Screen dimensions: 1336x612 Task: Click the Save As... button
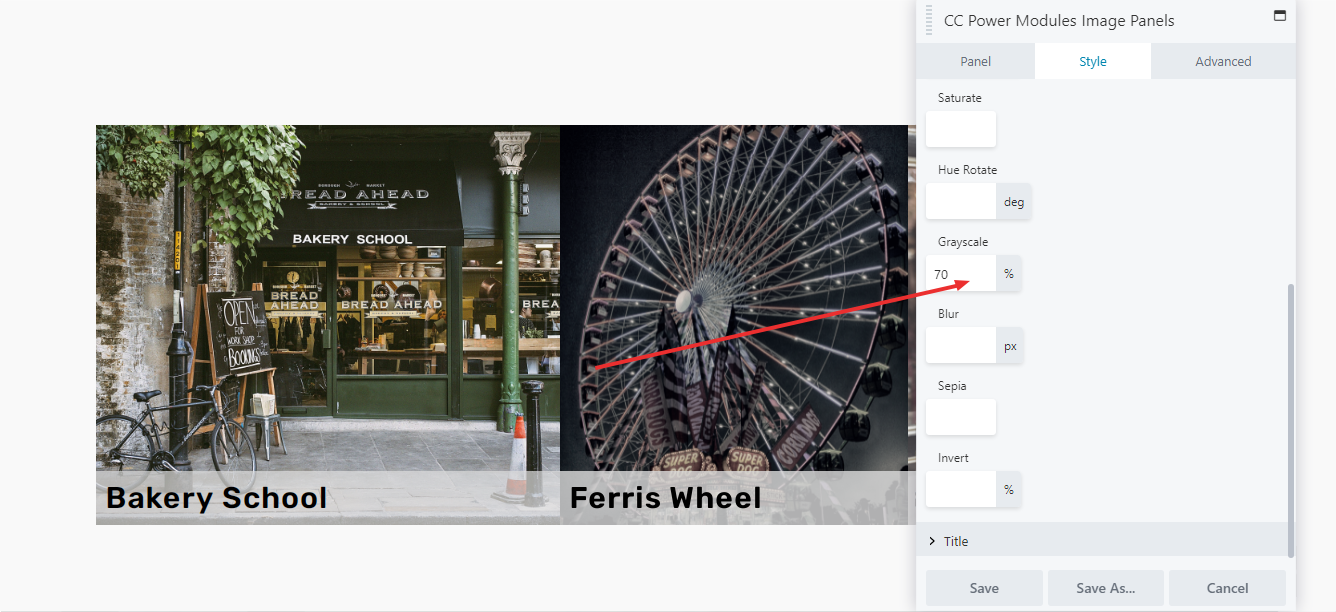coord(1106,588)
